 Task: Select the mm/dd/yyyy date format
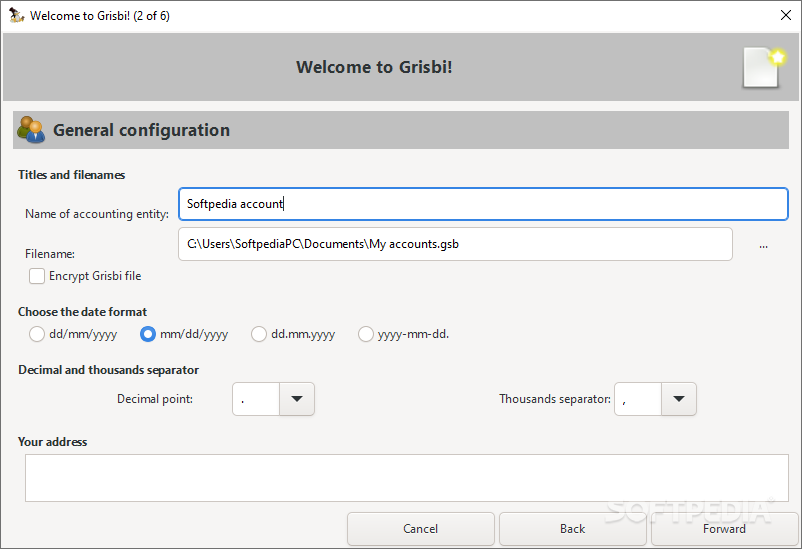pyautogui.click(x=148, y=334)
